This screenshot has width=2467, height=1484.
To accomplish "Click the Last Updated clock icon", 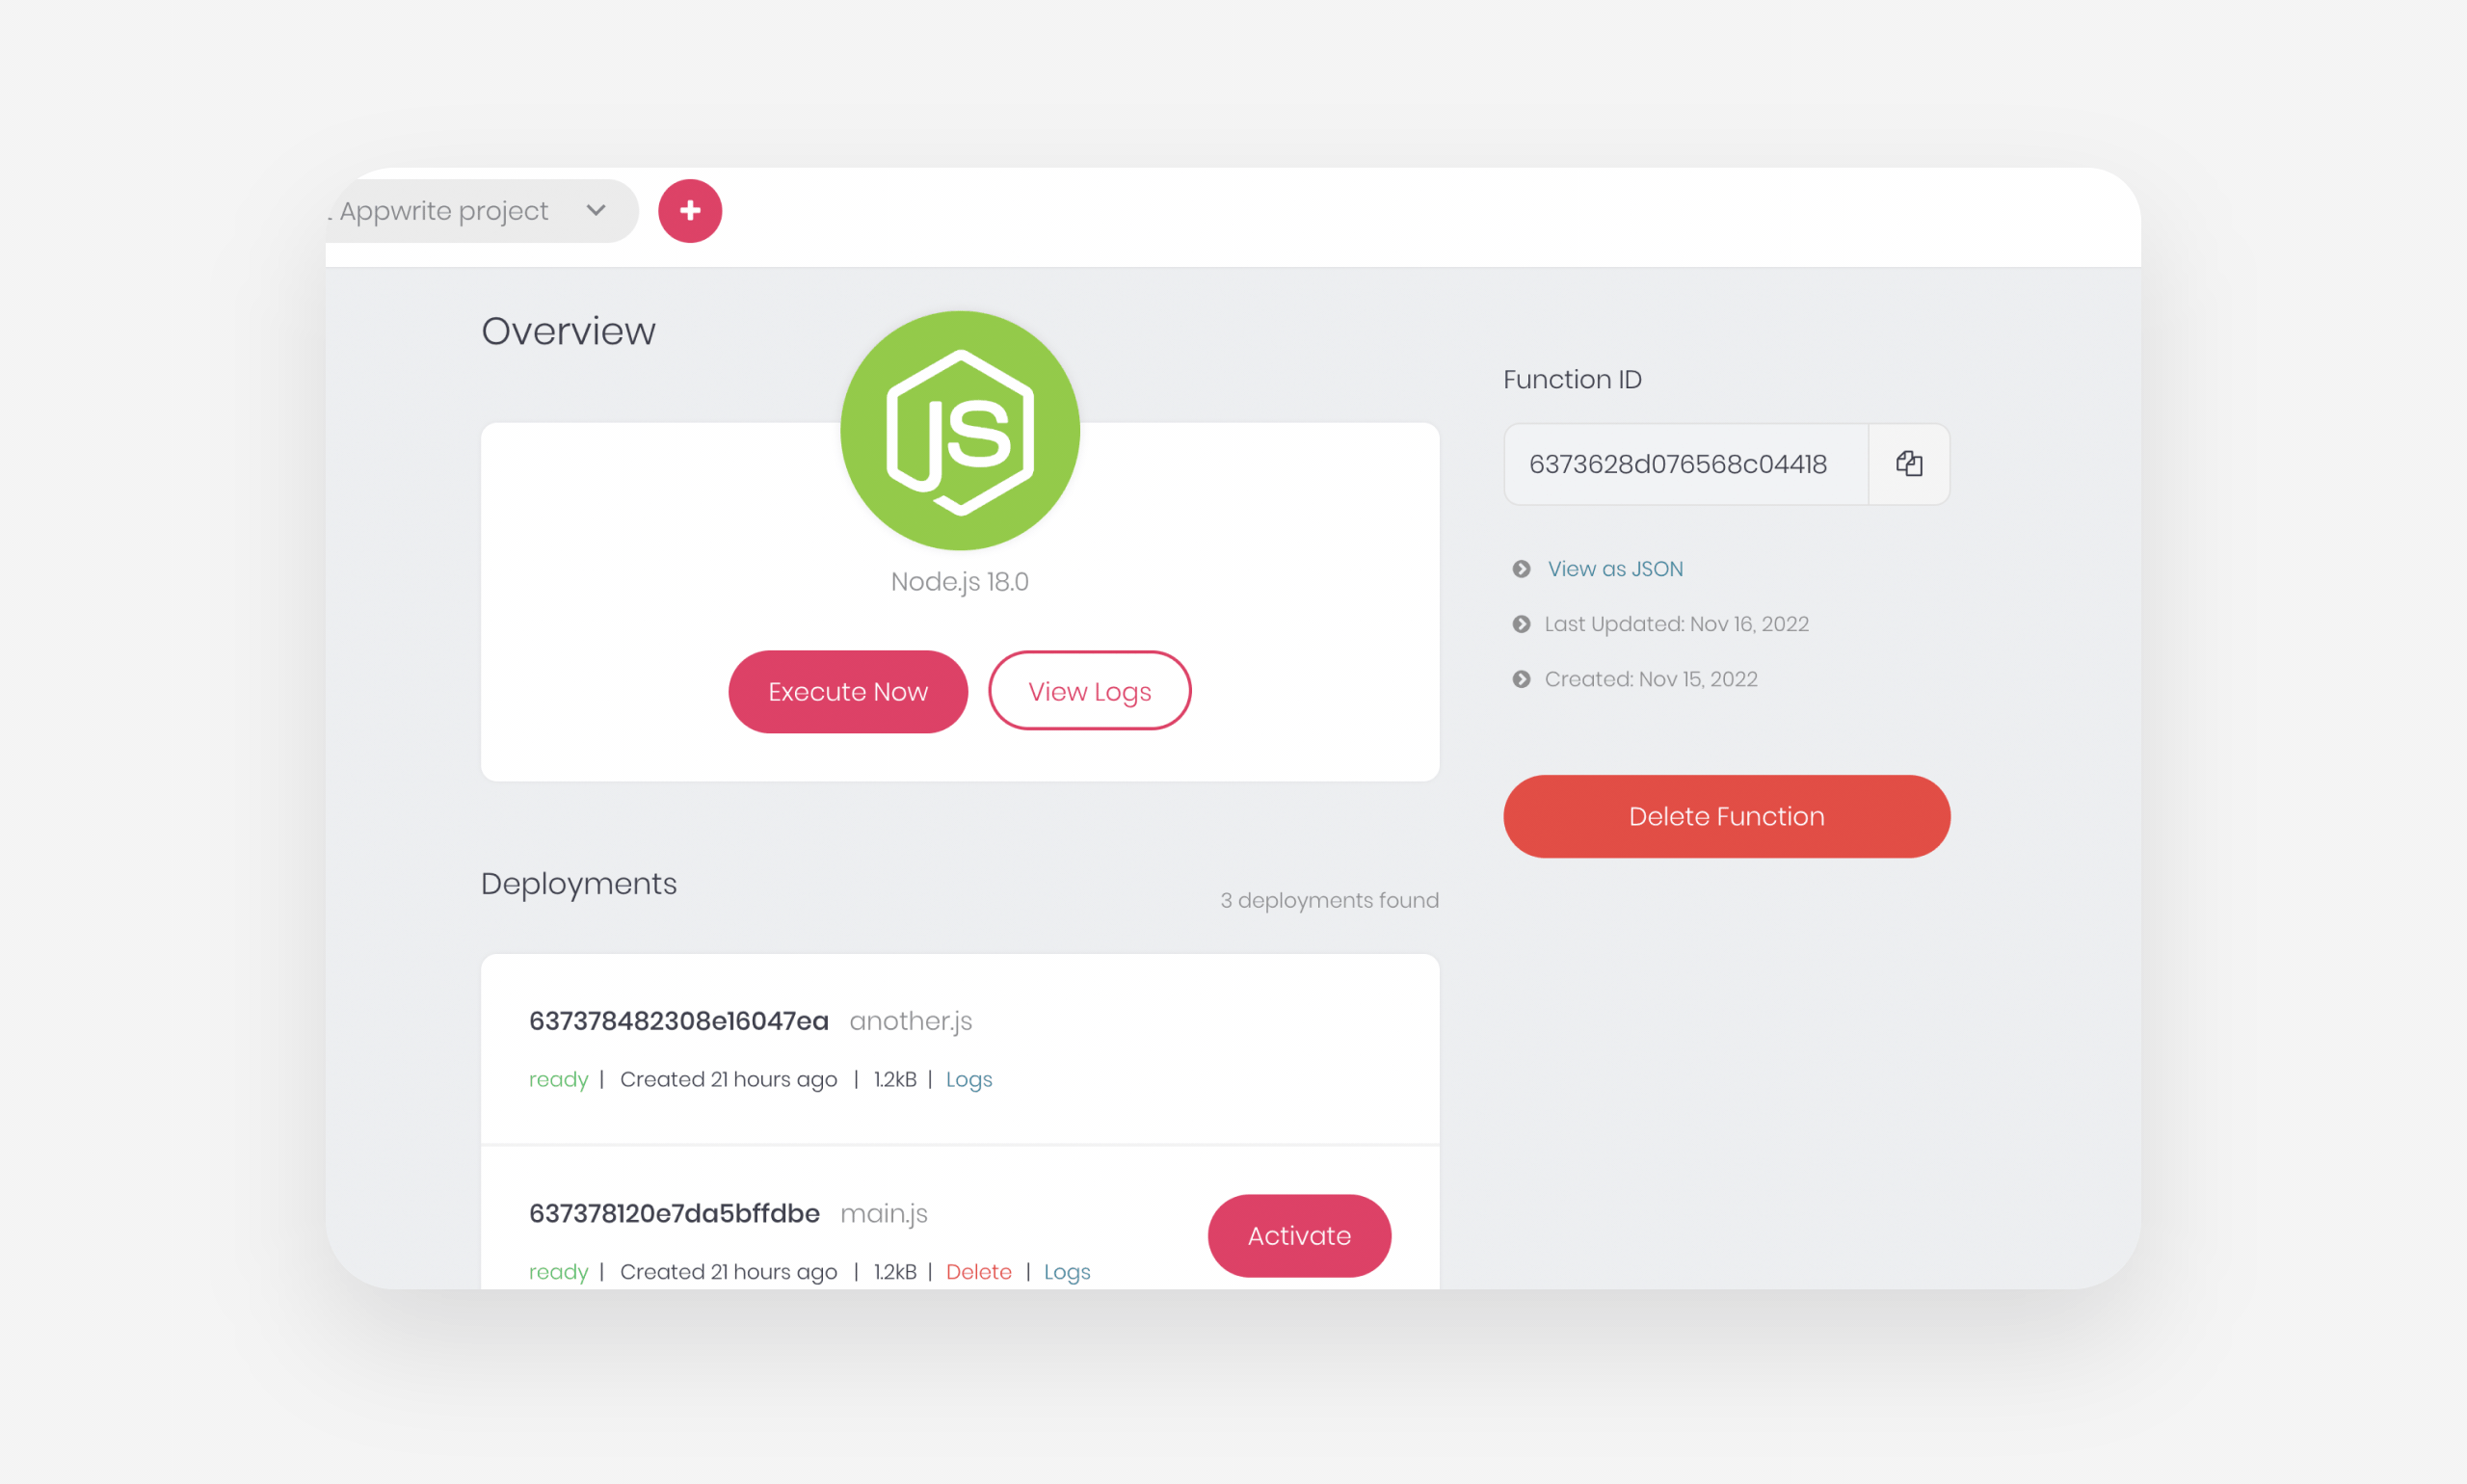I will (x=1517, y=623).
